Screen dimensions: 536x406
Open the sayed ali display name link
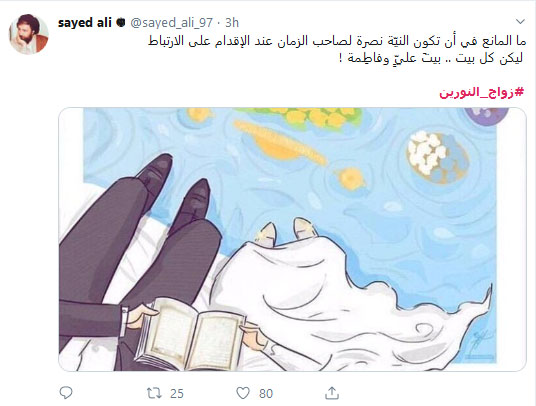[x=85, y=23]
